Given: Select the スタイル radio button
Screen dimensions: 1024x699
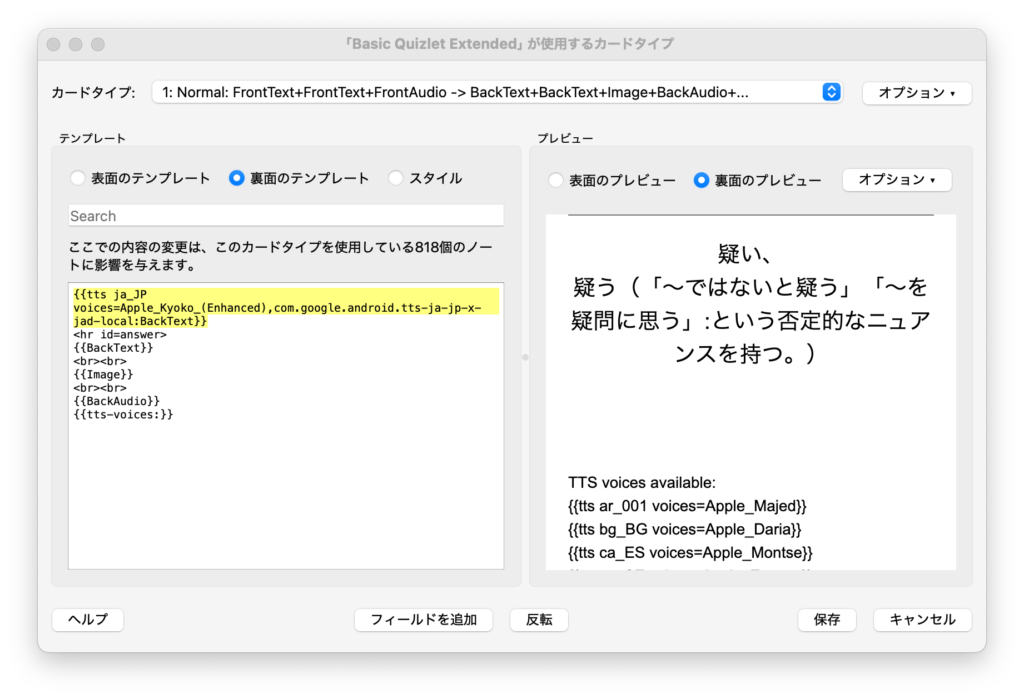Looking at the screenshot, I should (396, 178).
